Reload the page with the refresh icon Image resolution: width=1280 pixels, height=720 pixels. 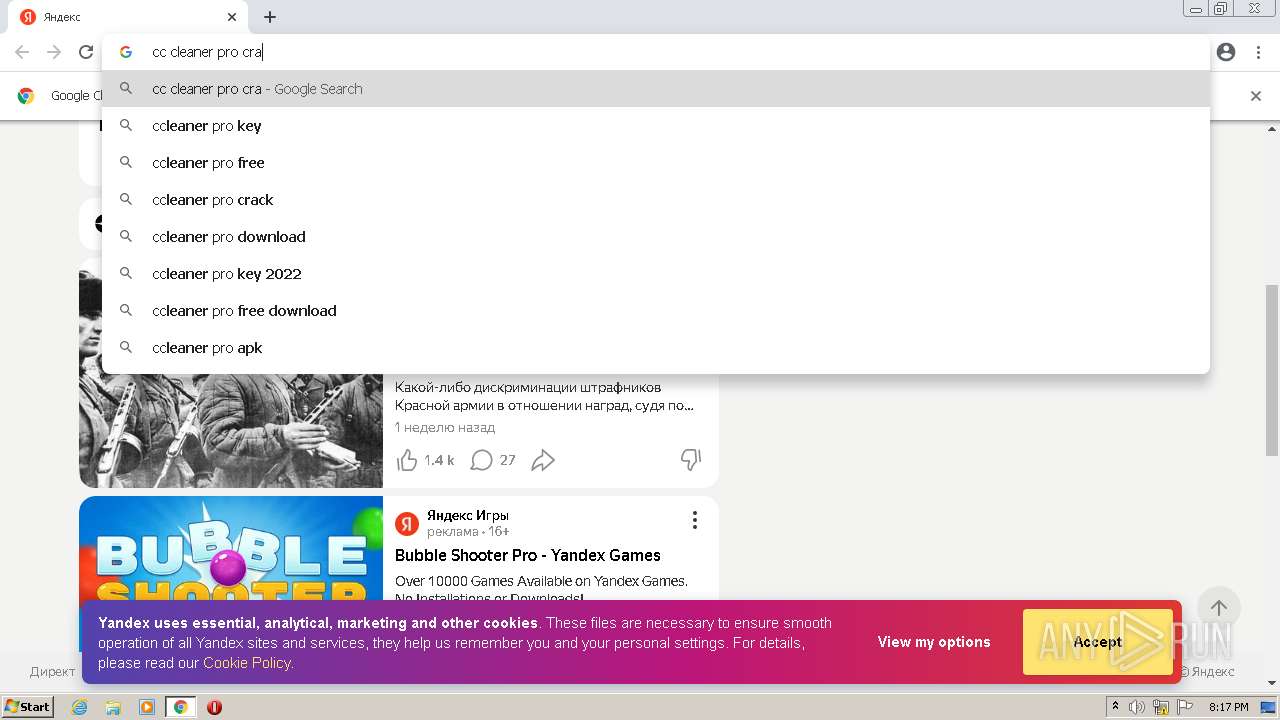tap(86, 52)
